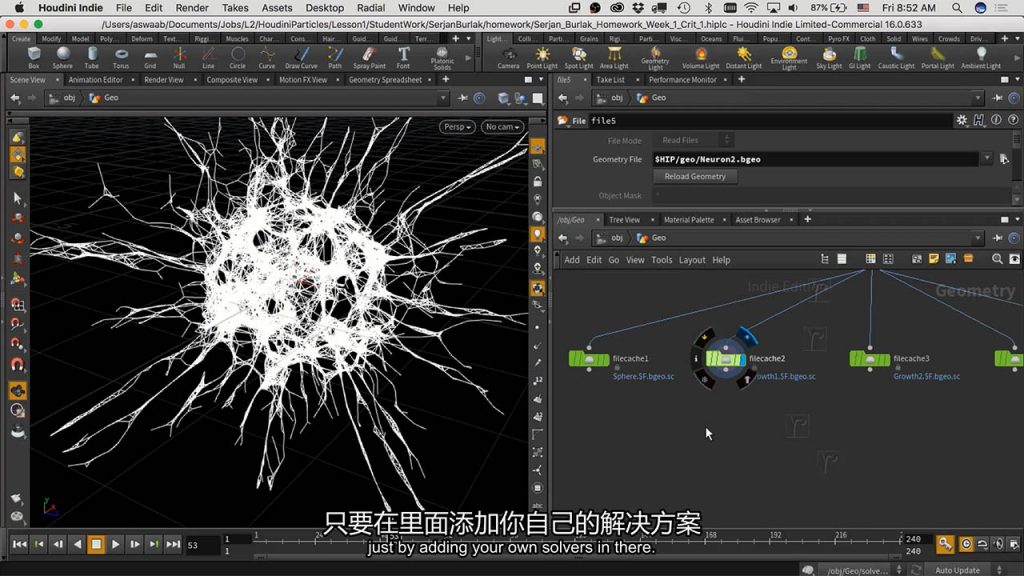Create a Box from the shelf

tap(34, 57)
